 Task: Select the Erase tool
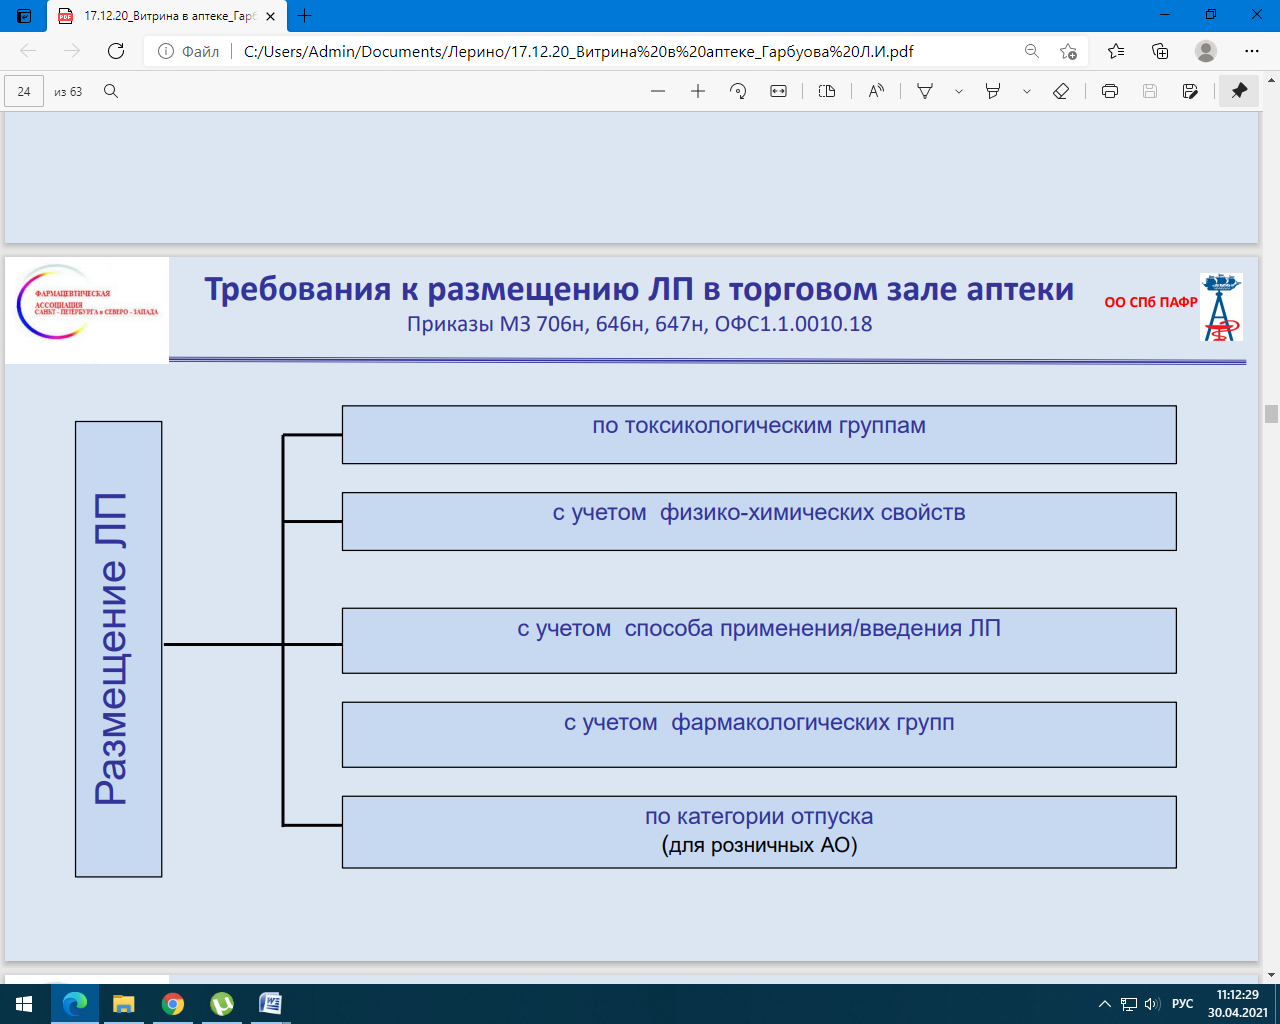point(1061,91)
